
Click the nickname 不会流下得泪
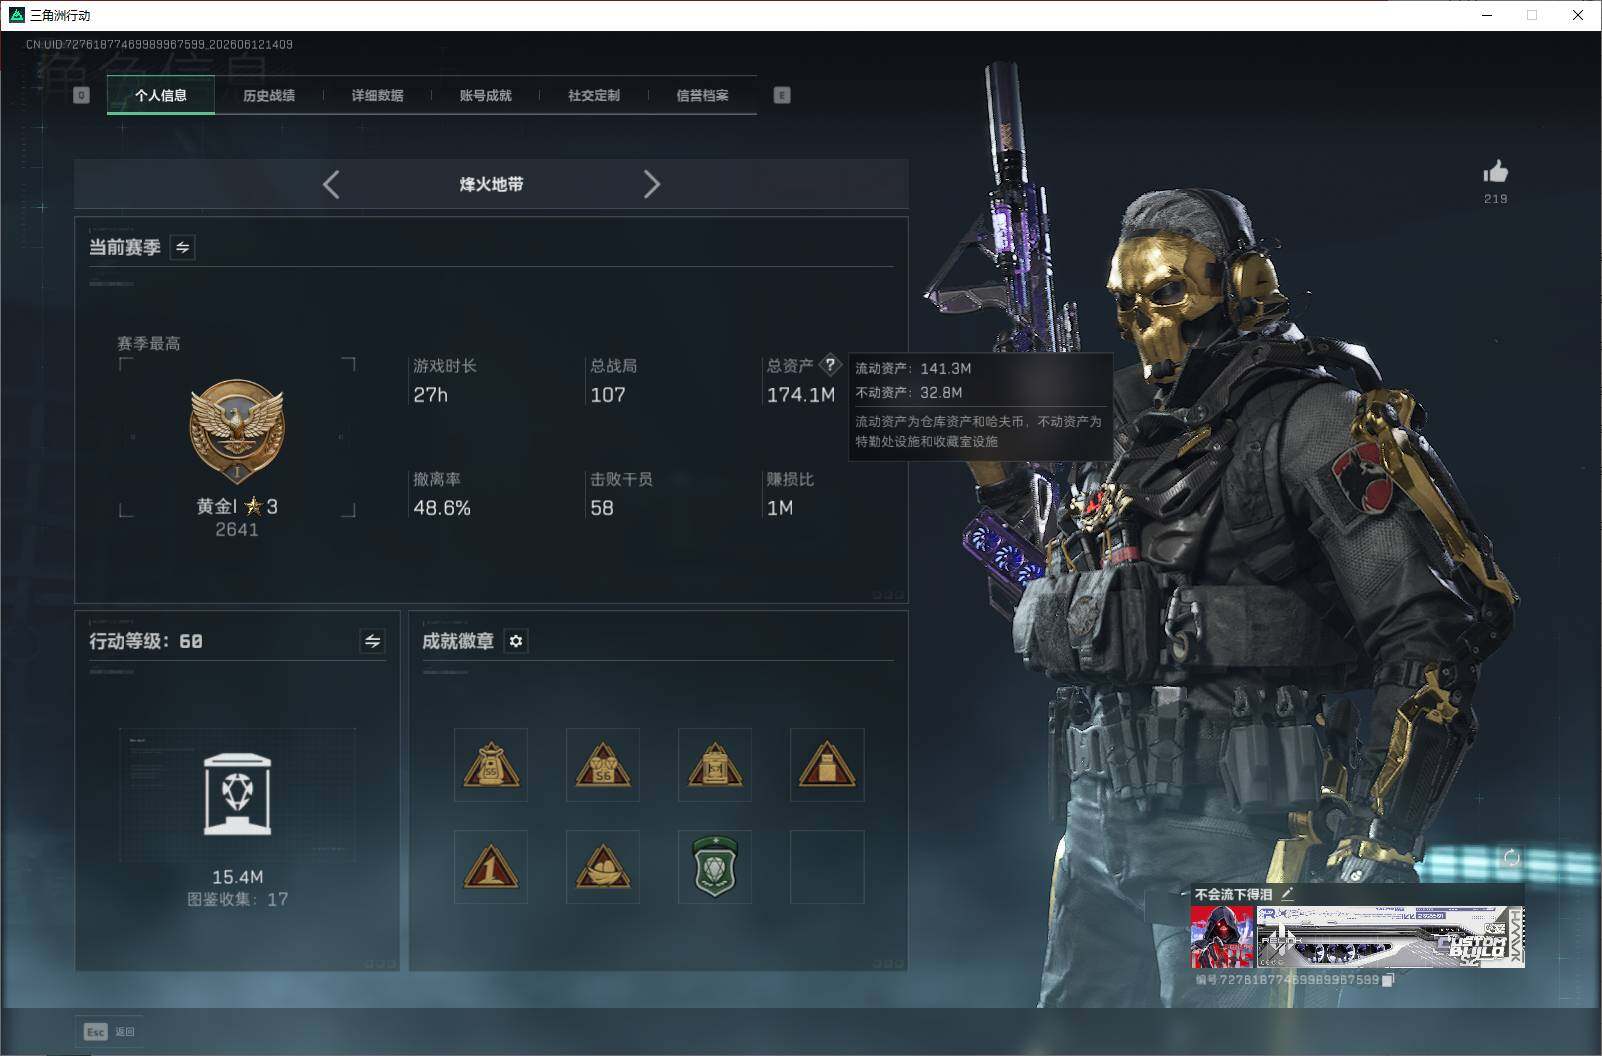click(x=1234, y=894)
